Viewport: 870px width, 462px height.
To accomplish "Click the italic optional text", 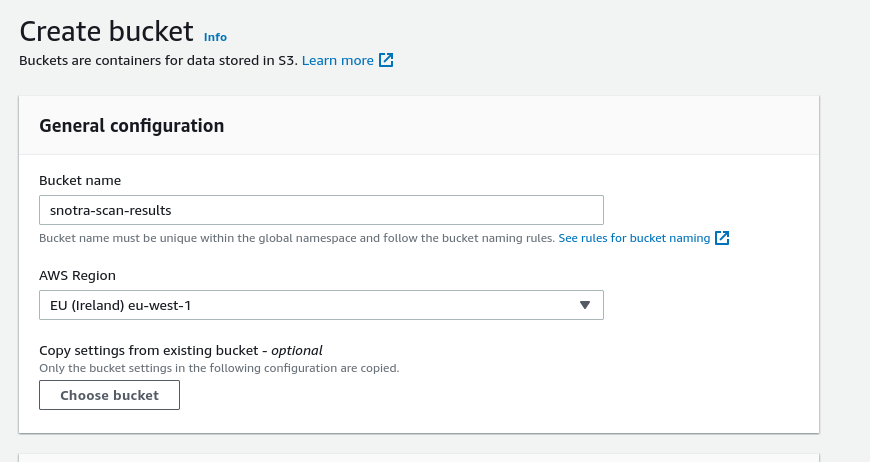I will pyautogui.click(x=297, y=350).
